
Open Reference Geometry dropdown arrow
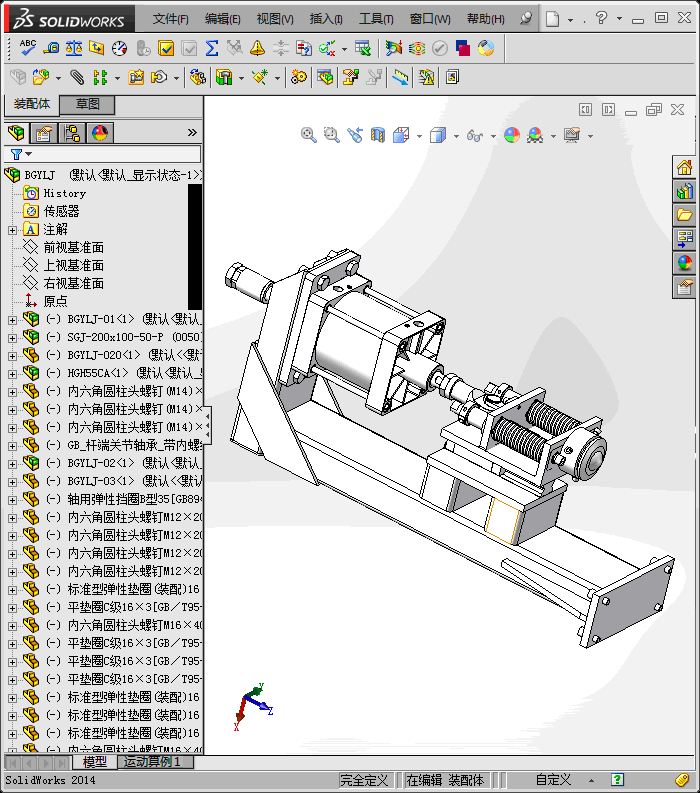pos(277,78)
